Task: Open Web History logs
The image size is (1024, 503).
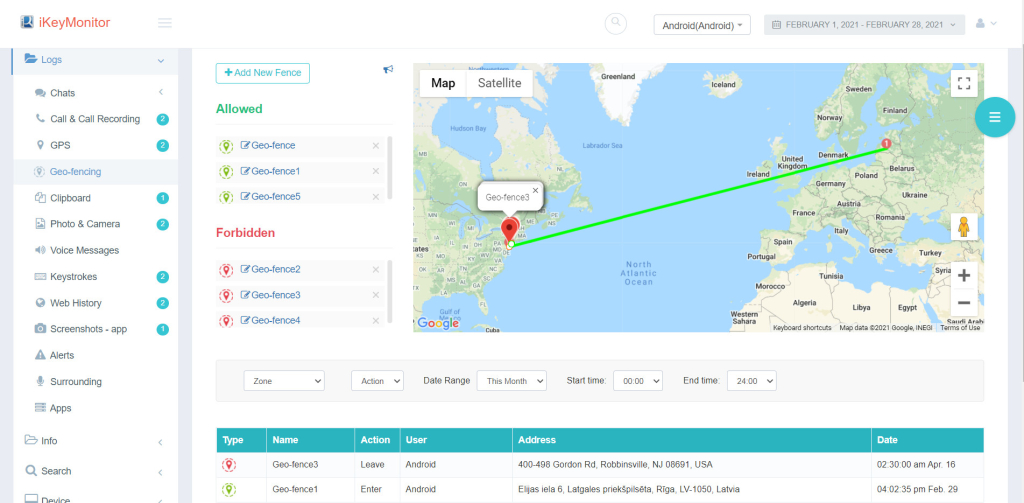Action: pyautogui.click(x=95, y=303)
